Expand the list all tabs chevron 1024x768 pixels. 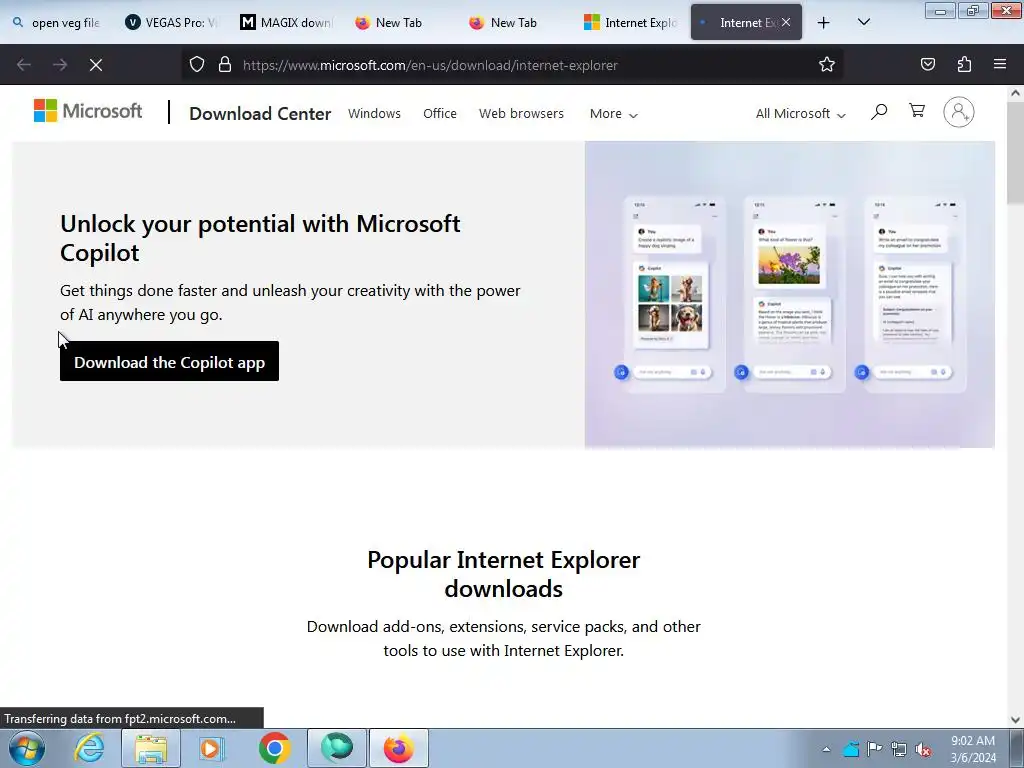[x=863, y=23]
